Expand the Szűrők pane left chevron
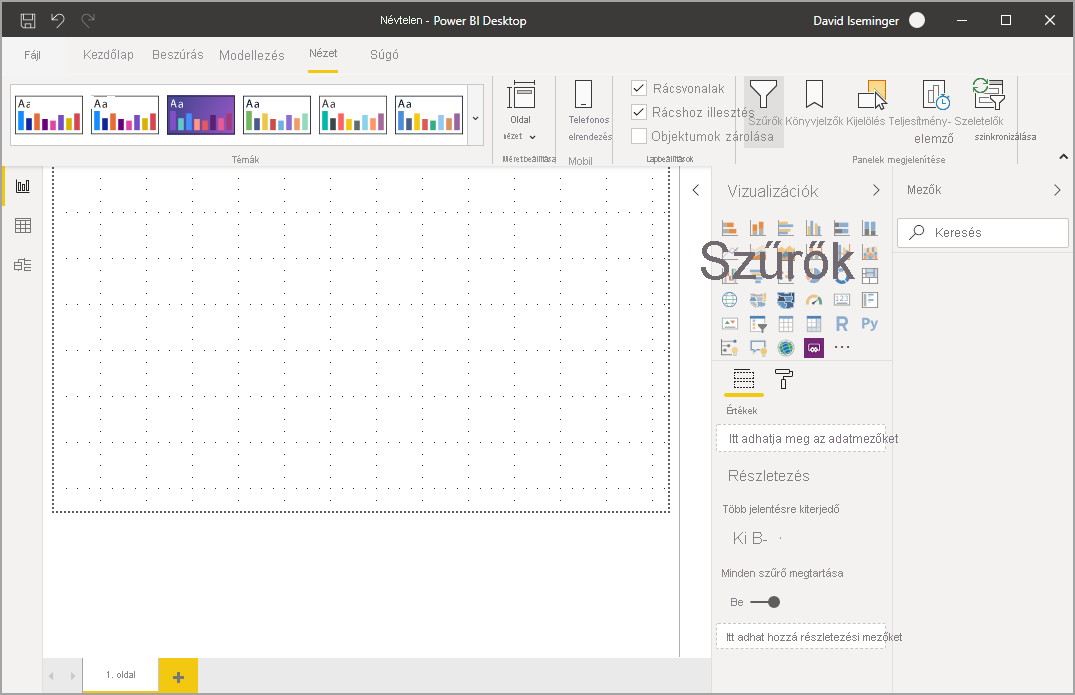Image resolution: width=1075 pixels, height=695 pixels. 696,191
